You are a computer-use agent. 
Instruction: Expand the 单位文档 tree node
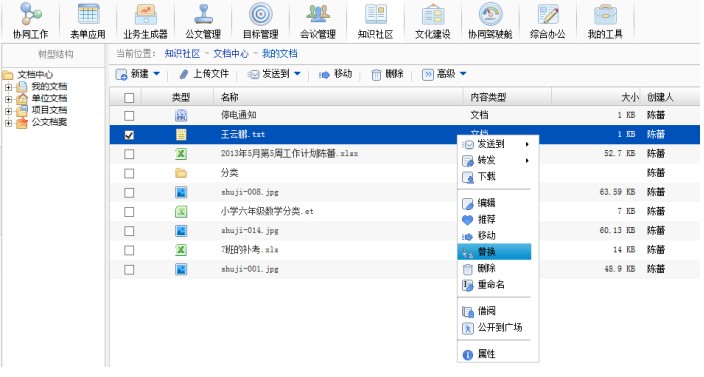[8, 99]
